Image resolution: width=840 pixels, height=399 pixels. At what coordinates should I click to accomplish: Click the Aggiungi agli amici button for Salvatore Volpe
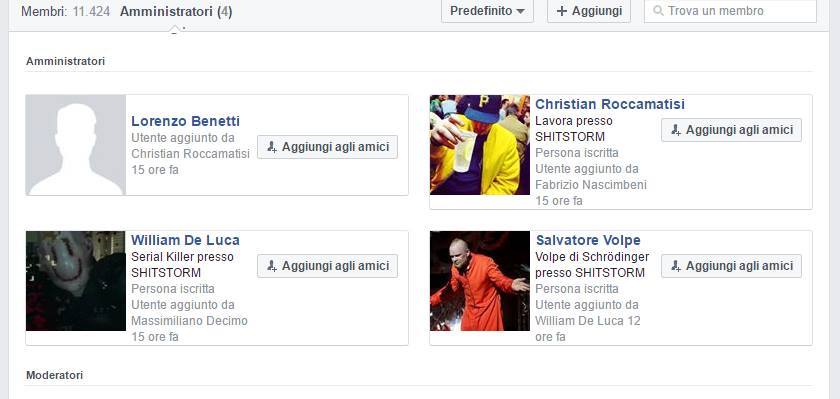(731, 266)
